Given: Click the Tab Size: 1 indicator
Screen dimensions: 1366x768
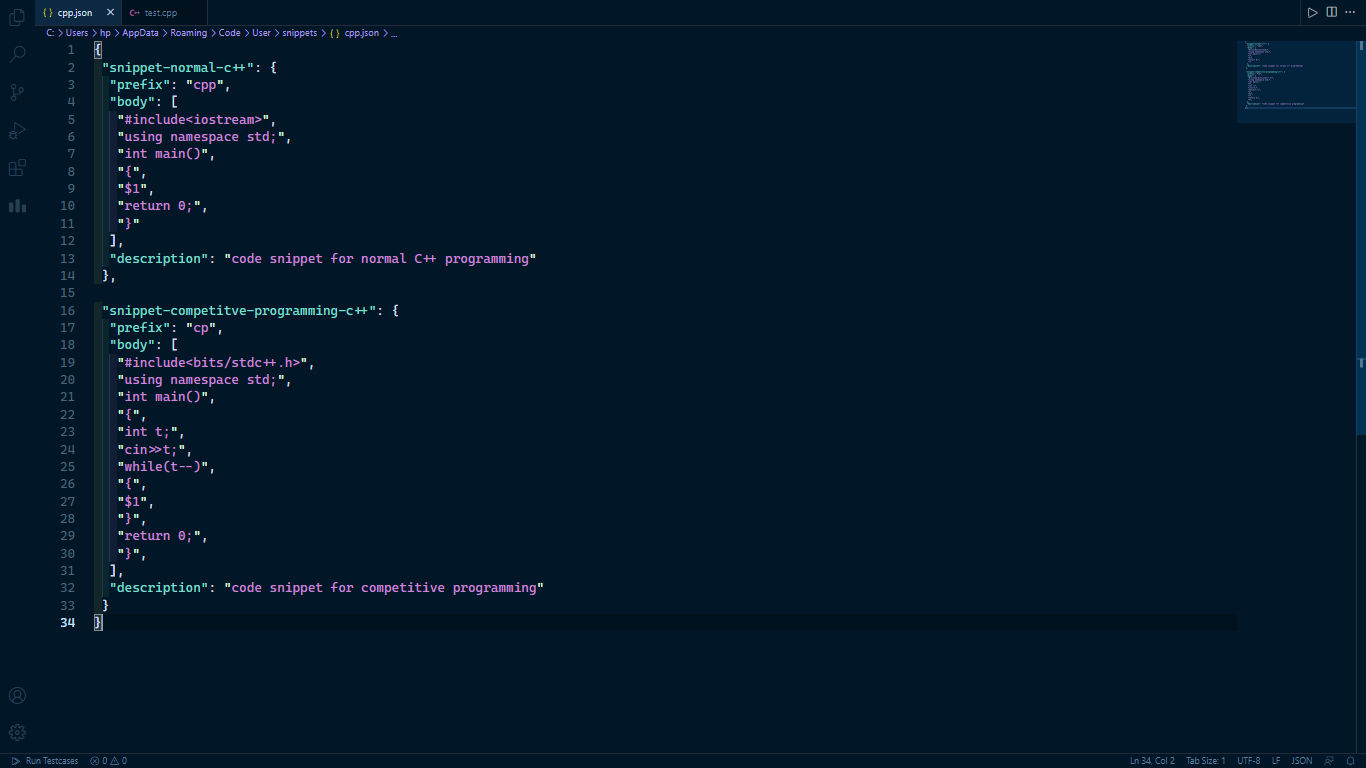Looking at the screenshot, I should tap(1205, 761).
